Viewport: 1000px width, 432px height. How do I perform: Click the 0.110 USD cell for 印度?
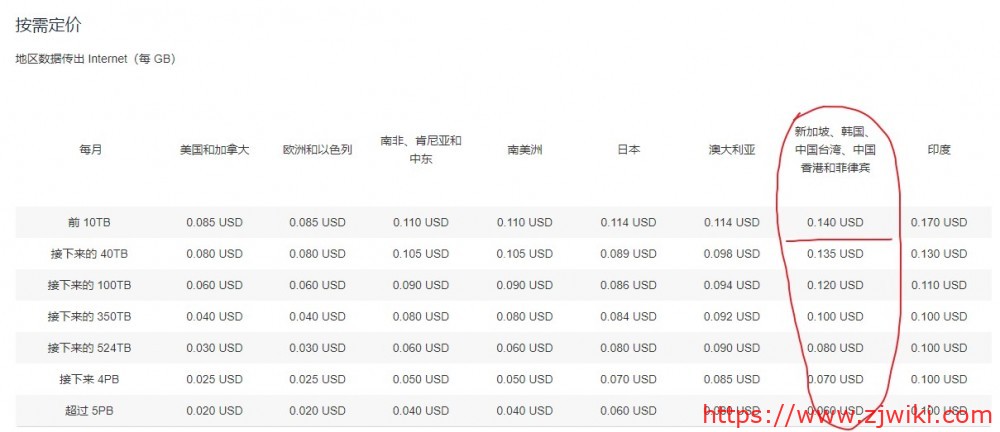point(939,285)
